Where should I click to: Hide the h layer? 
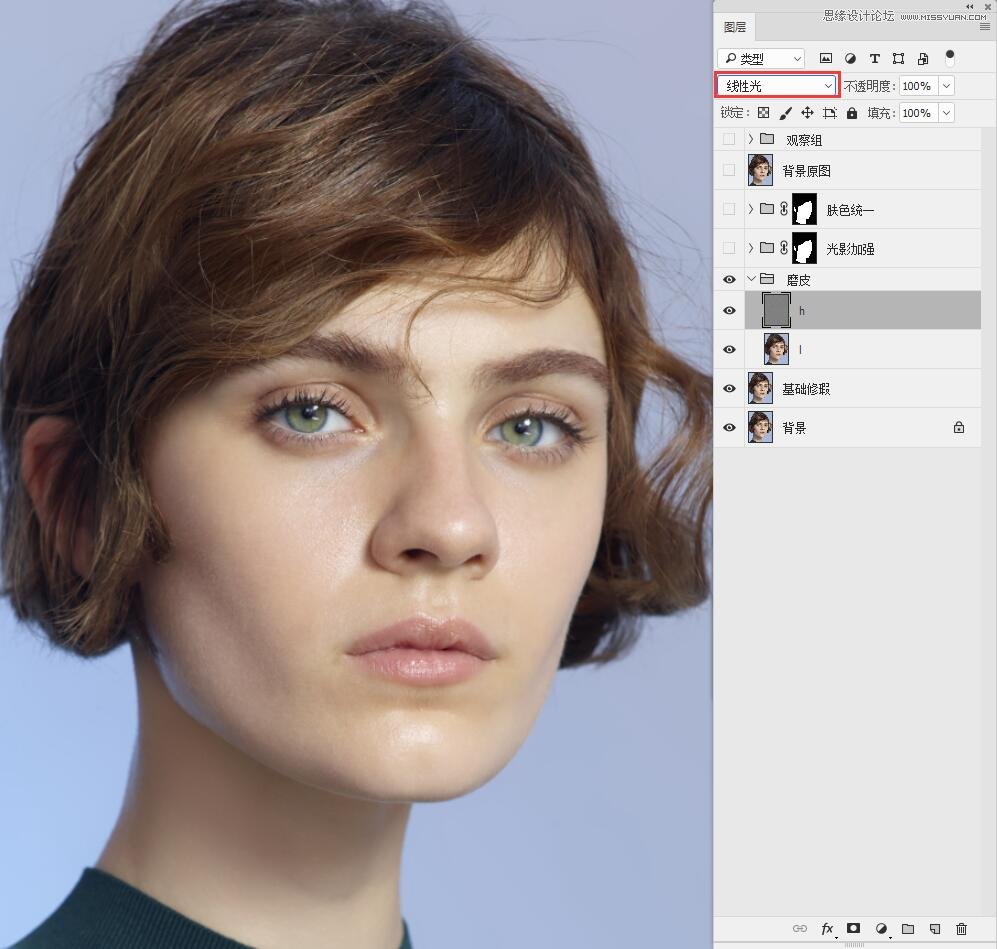coord(729,311)
